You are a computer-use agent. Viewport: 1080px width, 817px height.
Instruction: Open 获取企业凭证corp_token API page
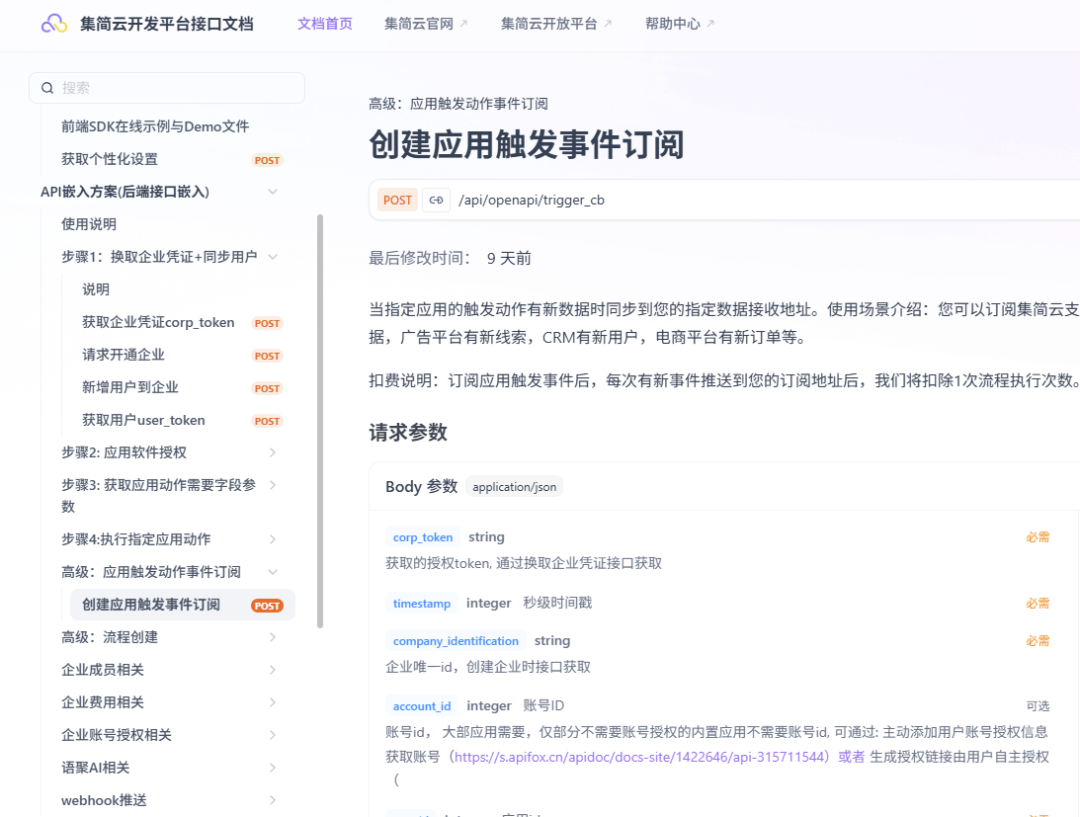[x=158, y=323]
